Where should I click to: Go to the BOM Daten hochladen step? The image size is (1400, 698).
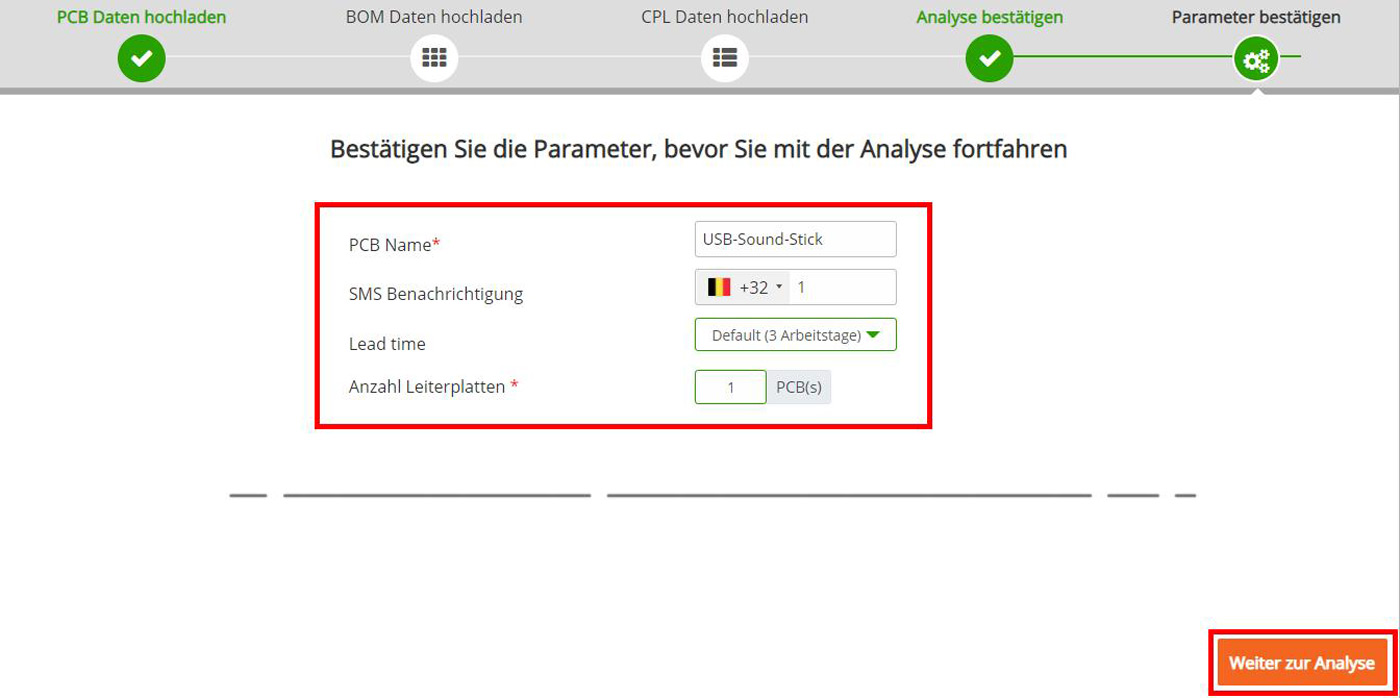pos(433,17)
